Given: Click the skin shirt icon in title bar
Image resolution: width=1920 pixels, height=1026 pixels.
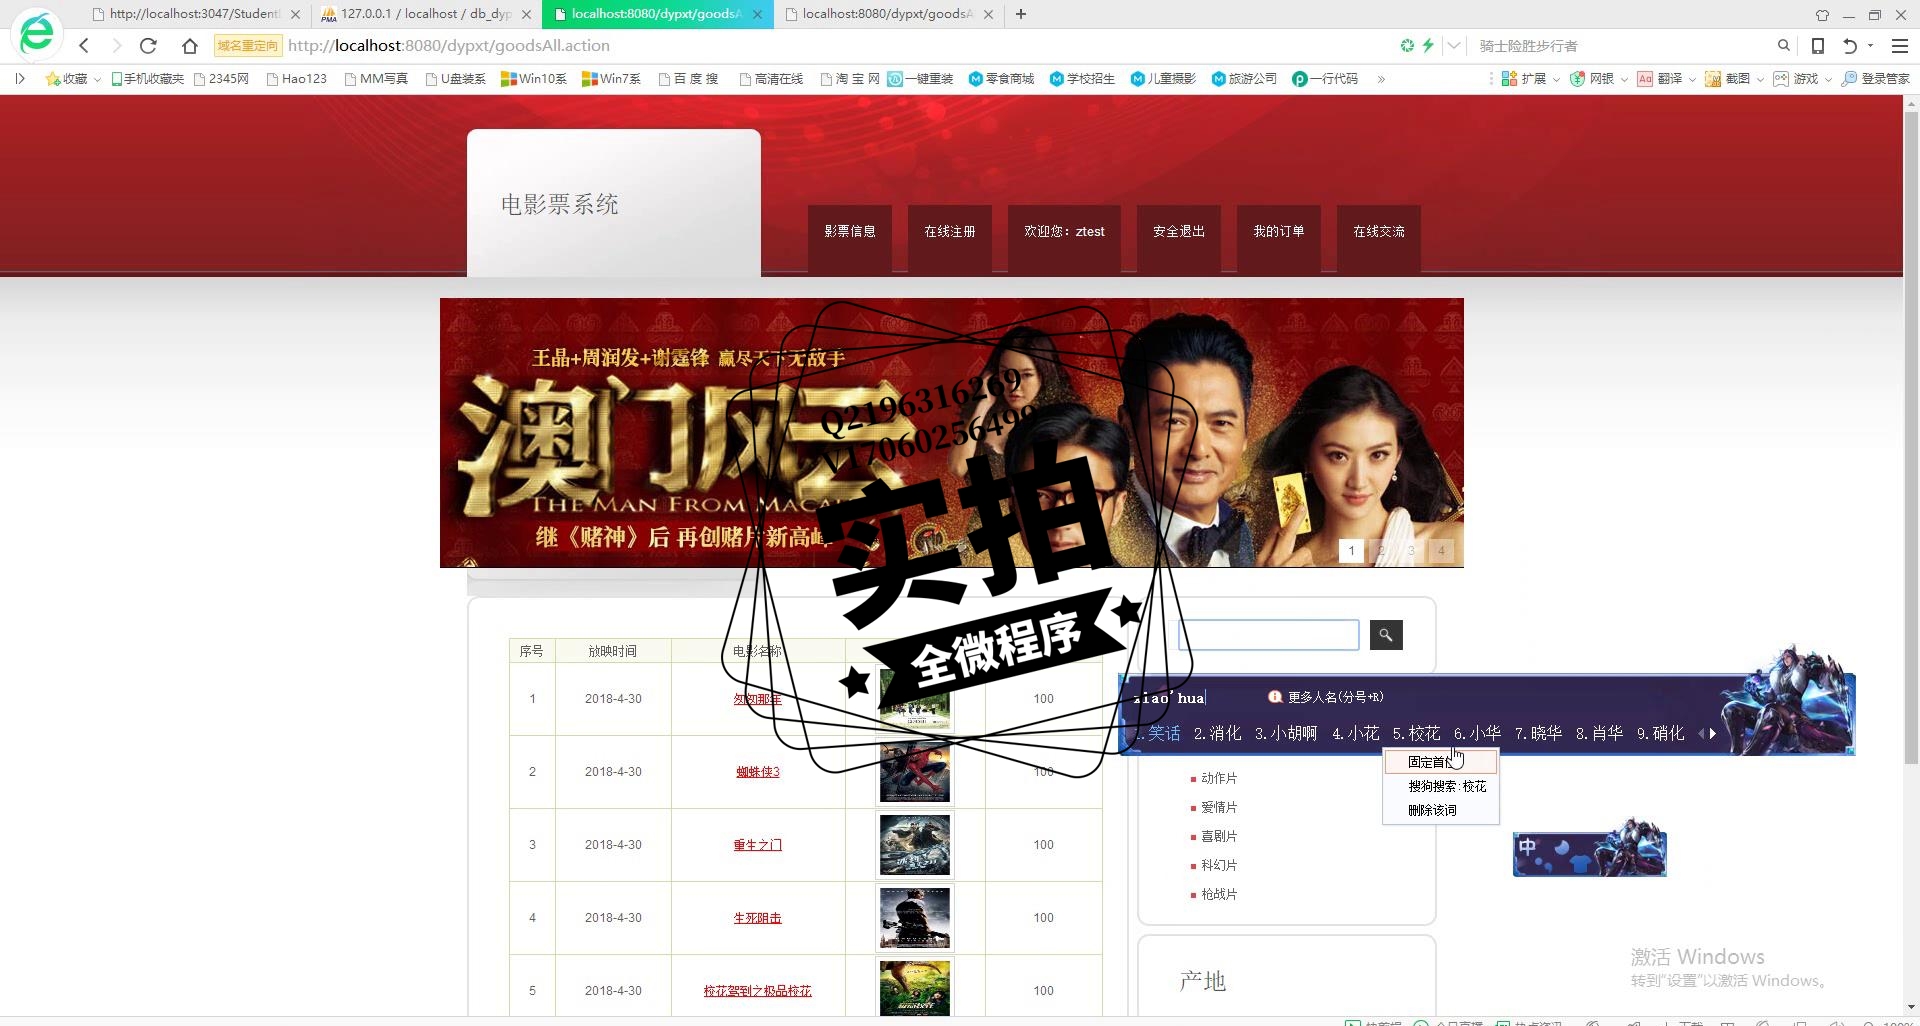Looking at the screenshot, I should (x=1822, y=15).
